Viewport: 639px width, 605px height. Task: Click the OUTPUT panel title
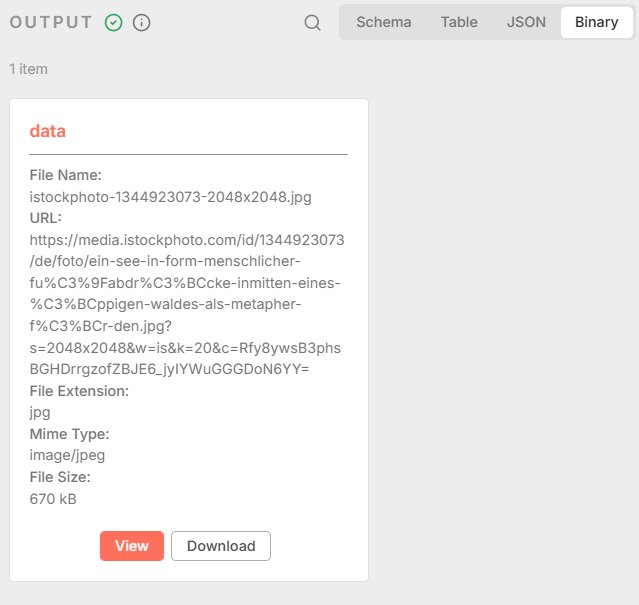tap(51, 22)
